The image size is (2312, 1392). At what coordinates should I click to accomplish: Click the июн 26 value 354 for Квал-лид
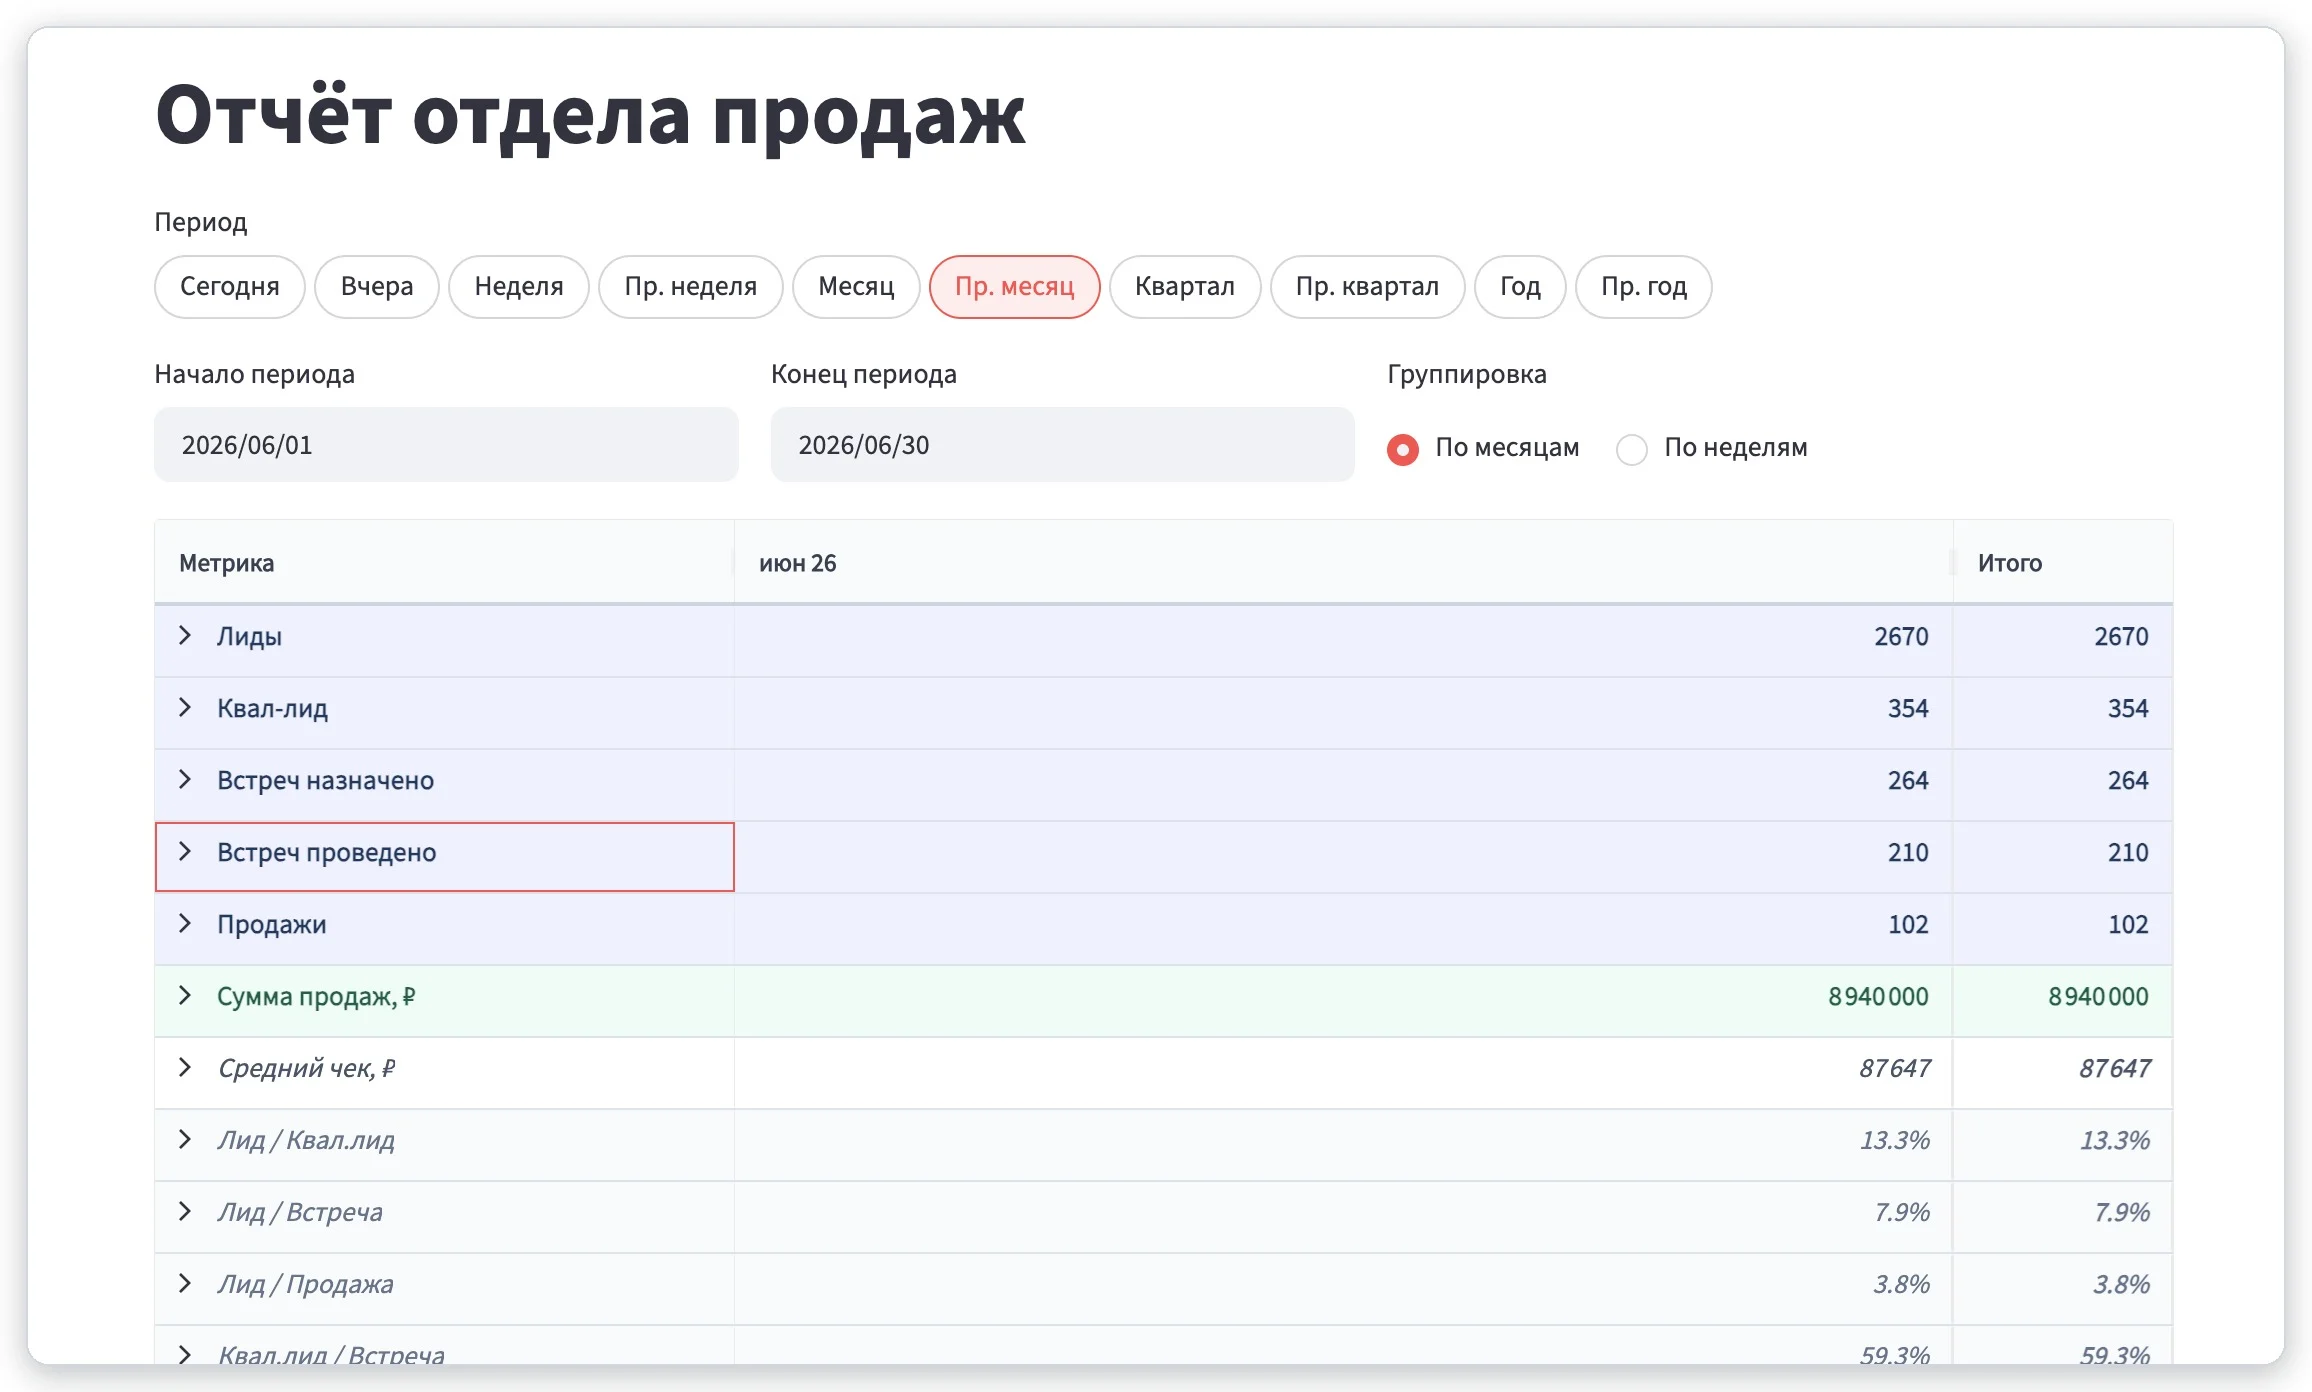[x=1908, y=709]
